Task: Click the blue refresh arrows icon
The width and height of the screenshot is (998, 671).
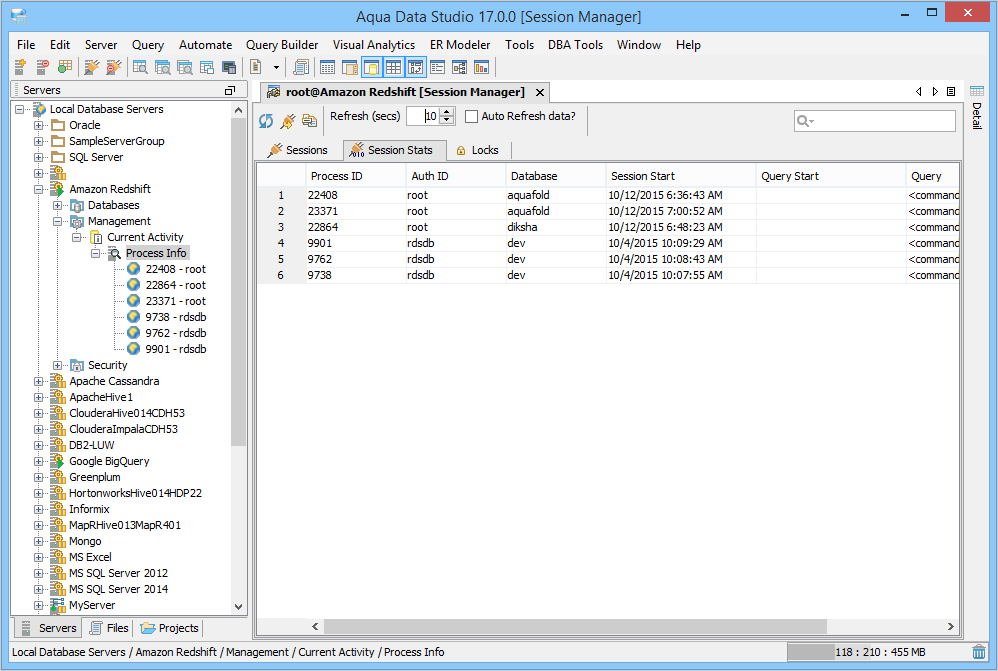Action: click(266, 120)
